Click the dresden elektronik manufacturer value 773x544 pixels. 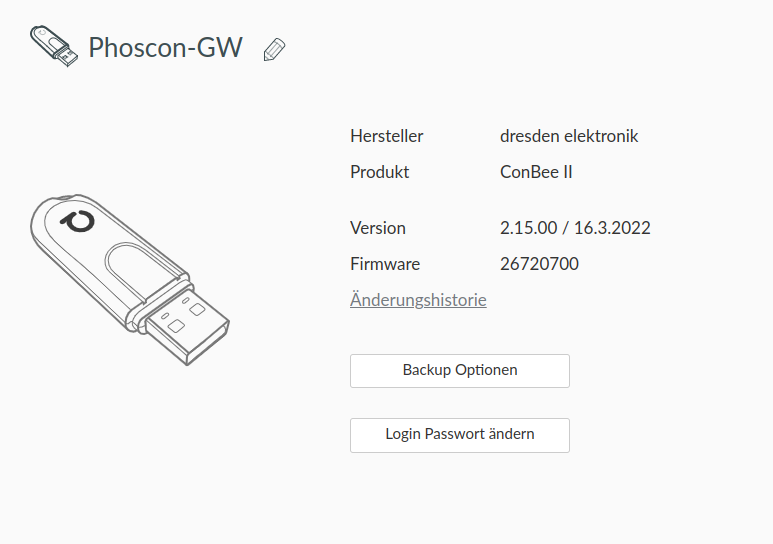[568, 136]
